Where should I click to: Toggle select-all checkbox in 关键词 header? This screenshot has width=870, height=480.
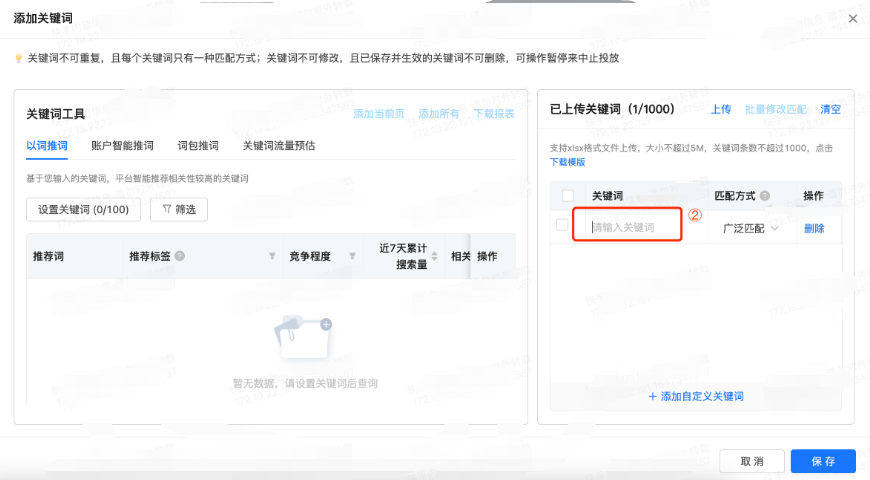coord(568,195)
